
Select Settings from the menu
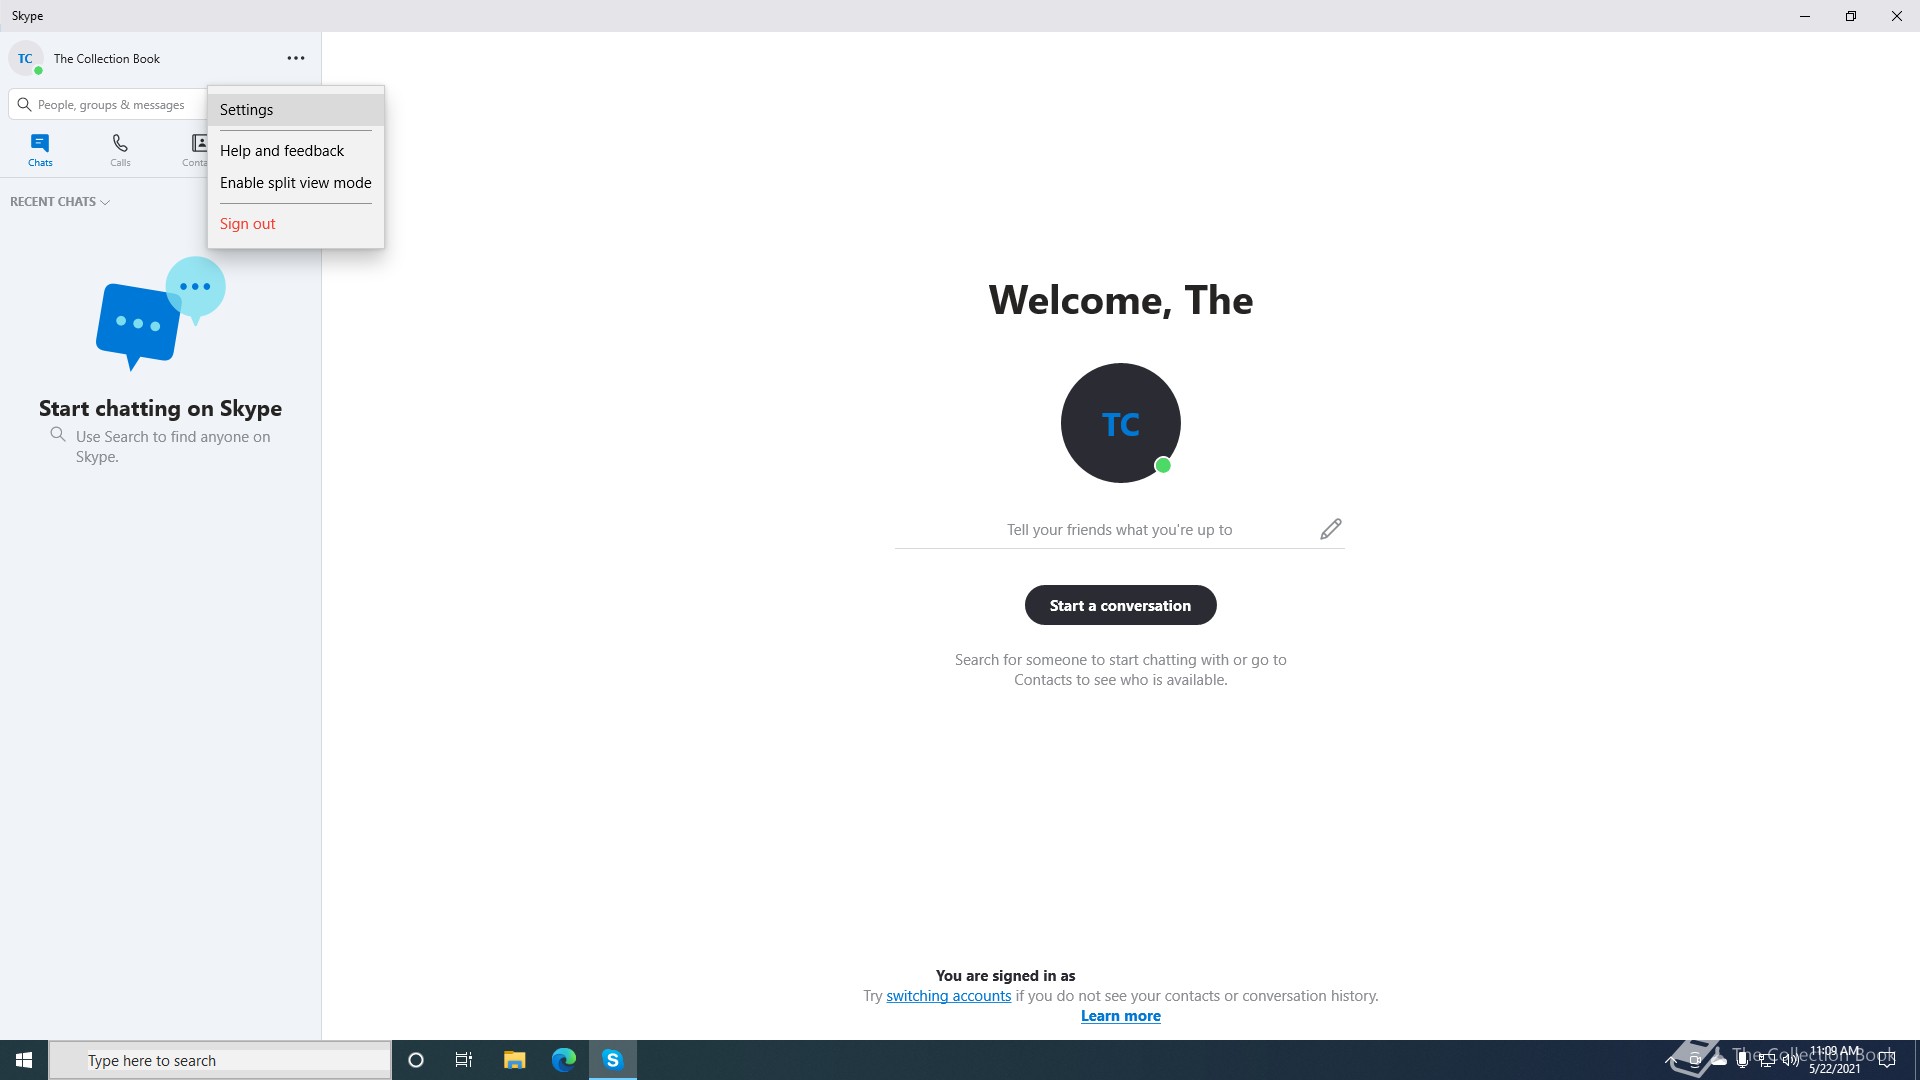(296, 110)
